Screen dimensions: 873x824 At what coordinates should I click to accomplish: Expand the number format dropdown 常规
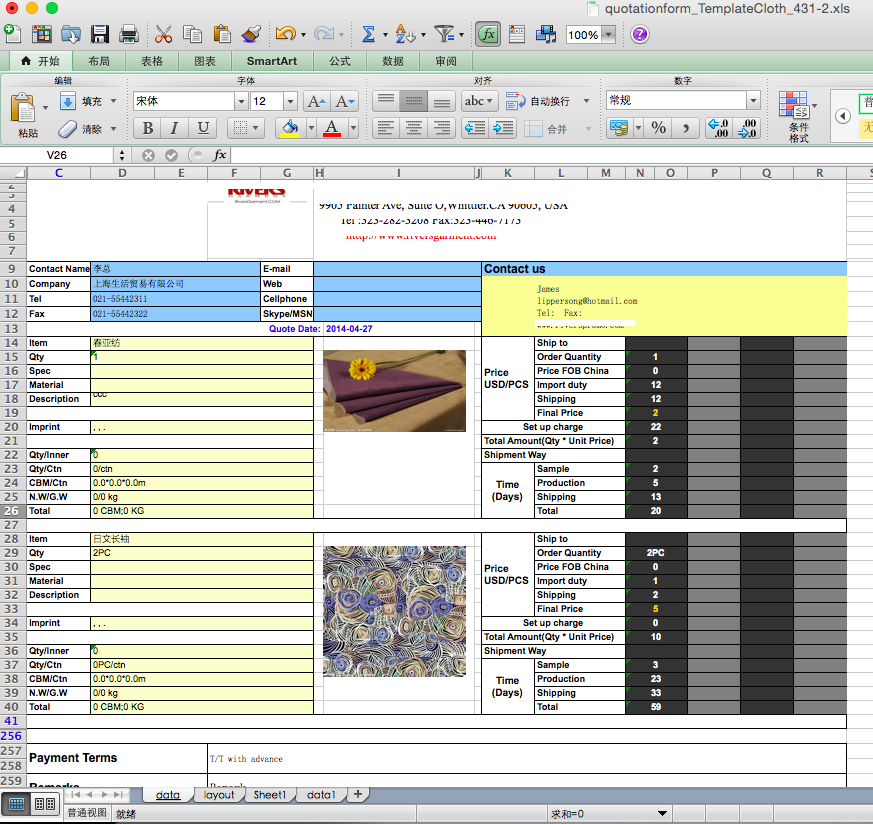coord(753,100)
